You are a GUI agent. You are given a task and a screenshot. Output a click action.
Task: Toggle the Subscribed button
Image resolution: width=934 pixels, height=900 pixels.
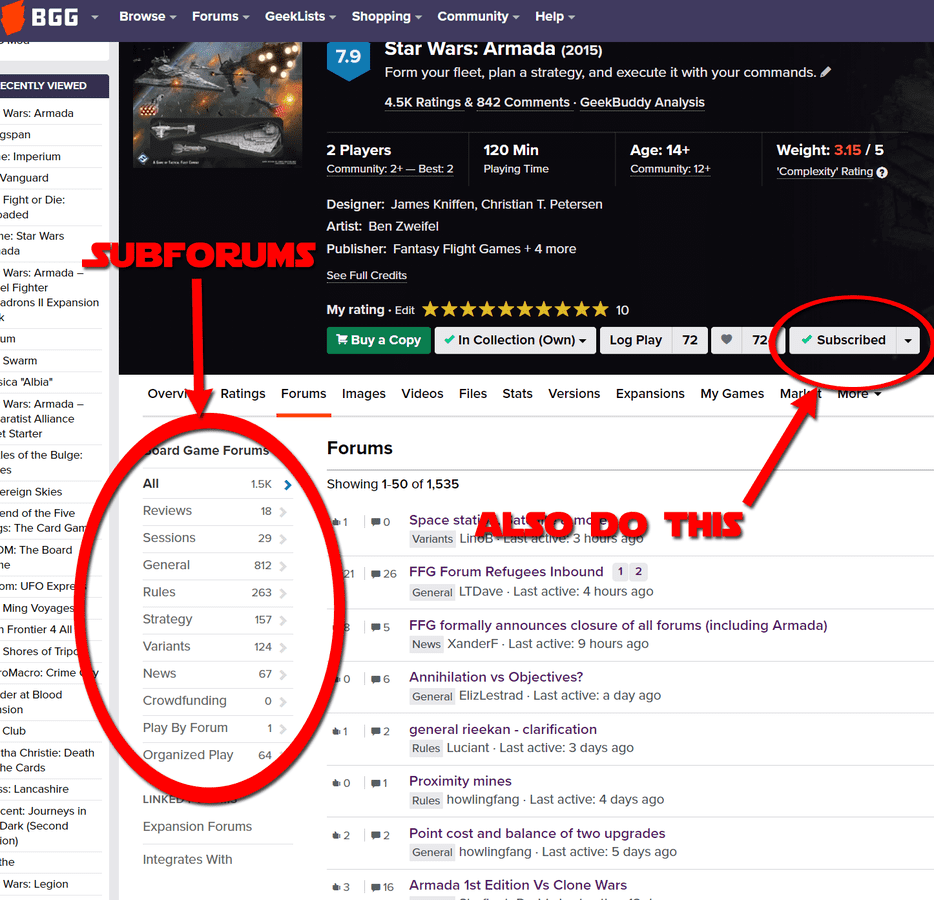tap(843, 340)
